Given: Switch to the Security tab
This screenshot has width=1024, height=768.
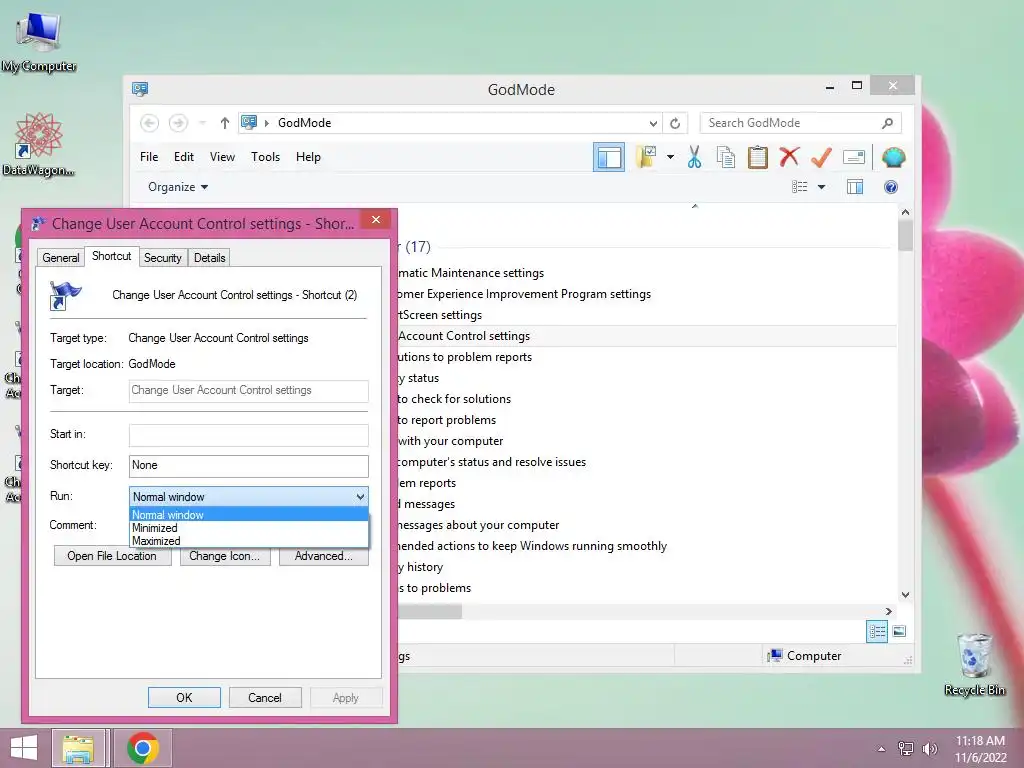Looking at the screenshot, I should (163, 258).
